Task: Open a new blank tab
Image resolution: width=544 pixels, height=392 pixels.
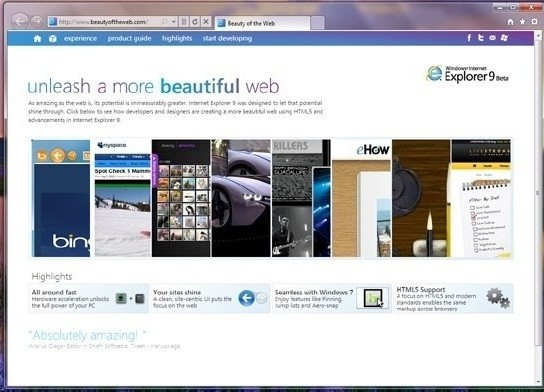Action: tap(317, 23)
